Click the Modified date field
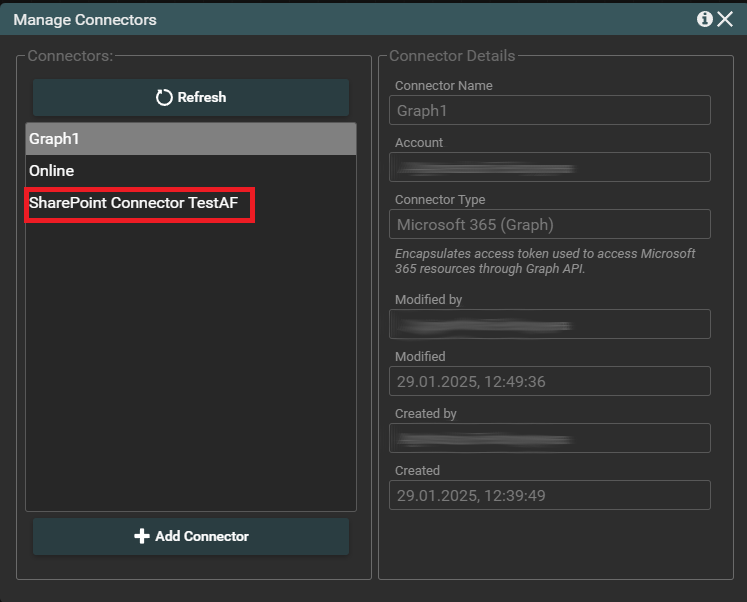This screenshot has width=747, height=602. point(549,382)
